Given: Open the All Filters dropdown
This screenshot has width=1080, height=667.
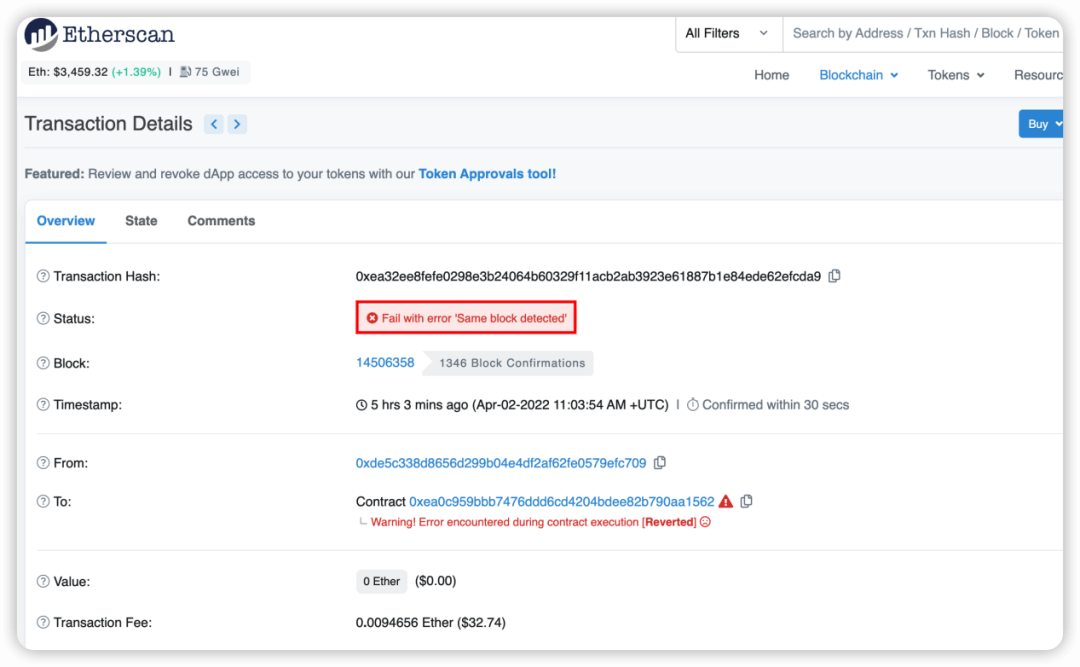Looking at the screenshot, I should coord(727,33).
